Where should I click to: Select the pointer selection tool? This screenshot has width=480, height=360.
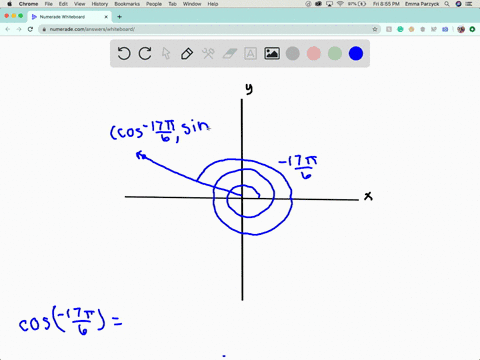coord(166,53)
